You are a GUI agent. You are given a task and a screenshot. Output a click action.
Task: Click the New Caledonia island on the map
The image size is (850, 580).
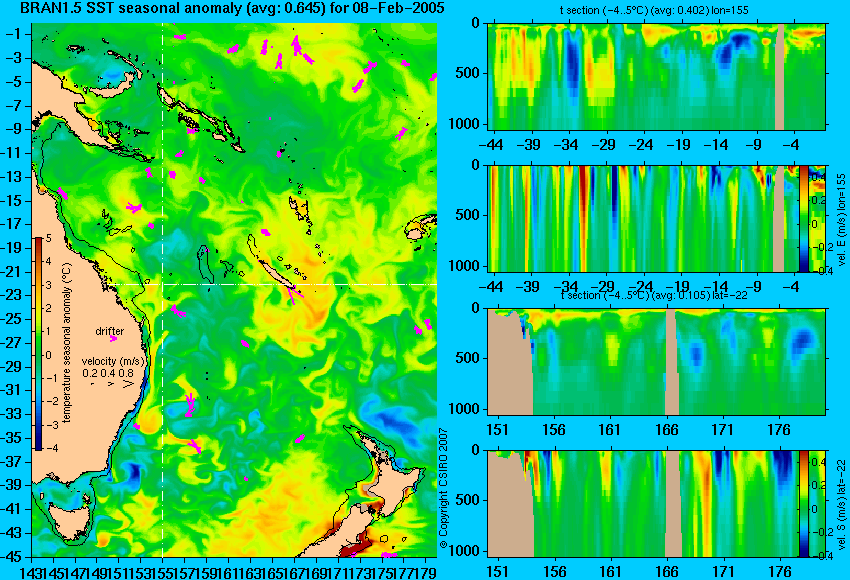coord(278,274)
